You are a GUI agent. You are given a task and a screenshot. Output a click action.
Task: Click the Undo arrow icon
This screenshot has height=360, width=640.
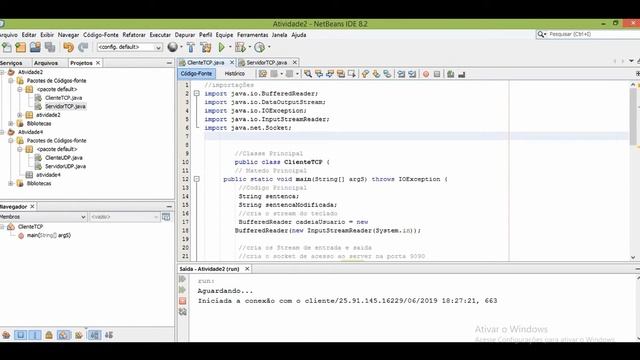pyautogui.click(x=69, y=47)
